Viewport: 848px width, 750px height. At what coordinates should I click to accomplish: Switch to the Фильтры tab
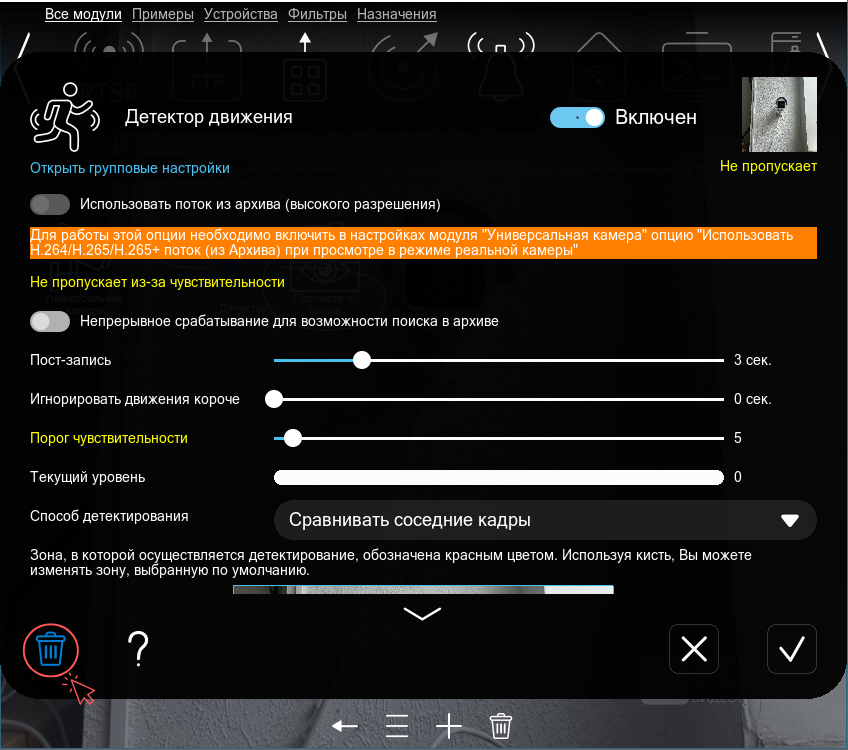pos(317,14)
